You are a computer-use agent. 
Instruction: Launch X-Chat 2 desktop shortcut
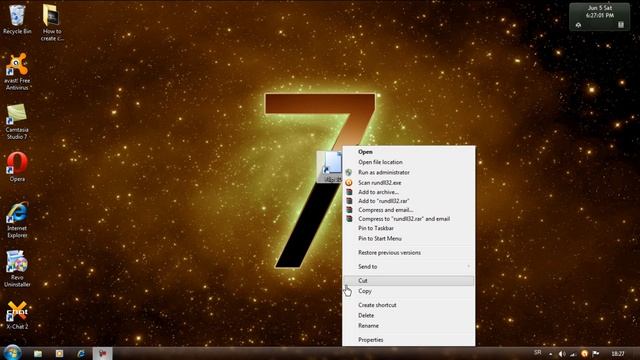(x=17, y=315)
